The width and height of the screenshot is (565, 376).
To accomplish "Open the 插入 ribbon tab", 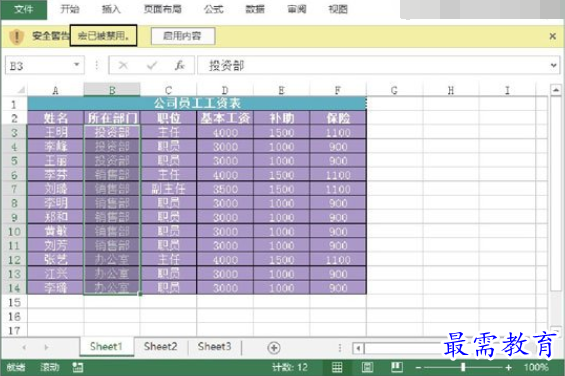I will [x=111, y=9].
